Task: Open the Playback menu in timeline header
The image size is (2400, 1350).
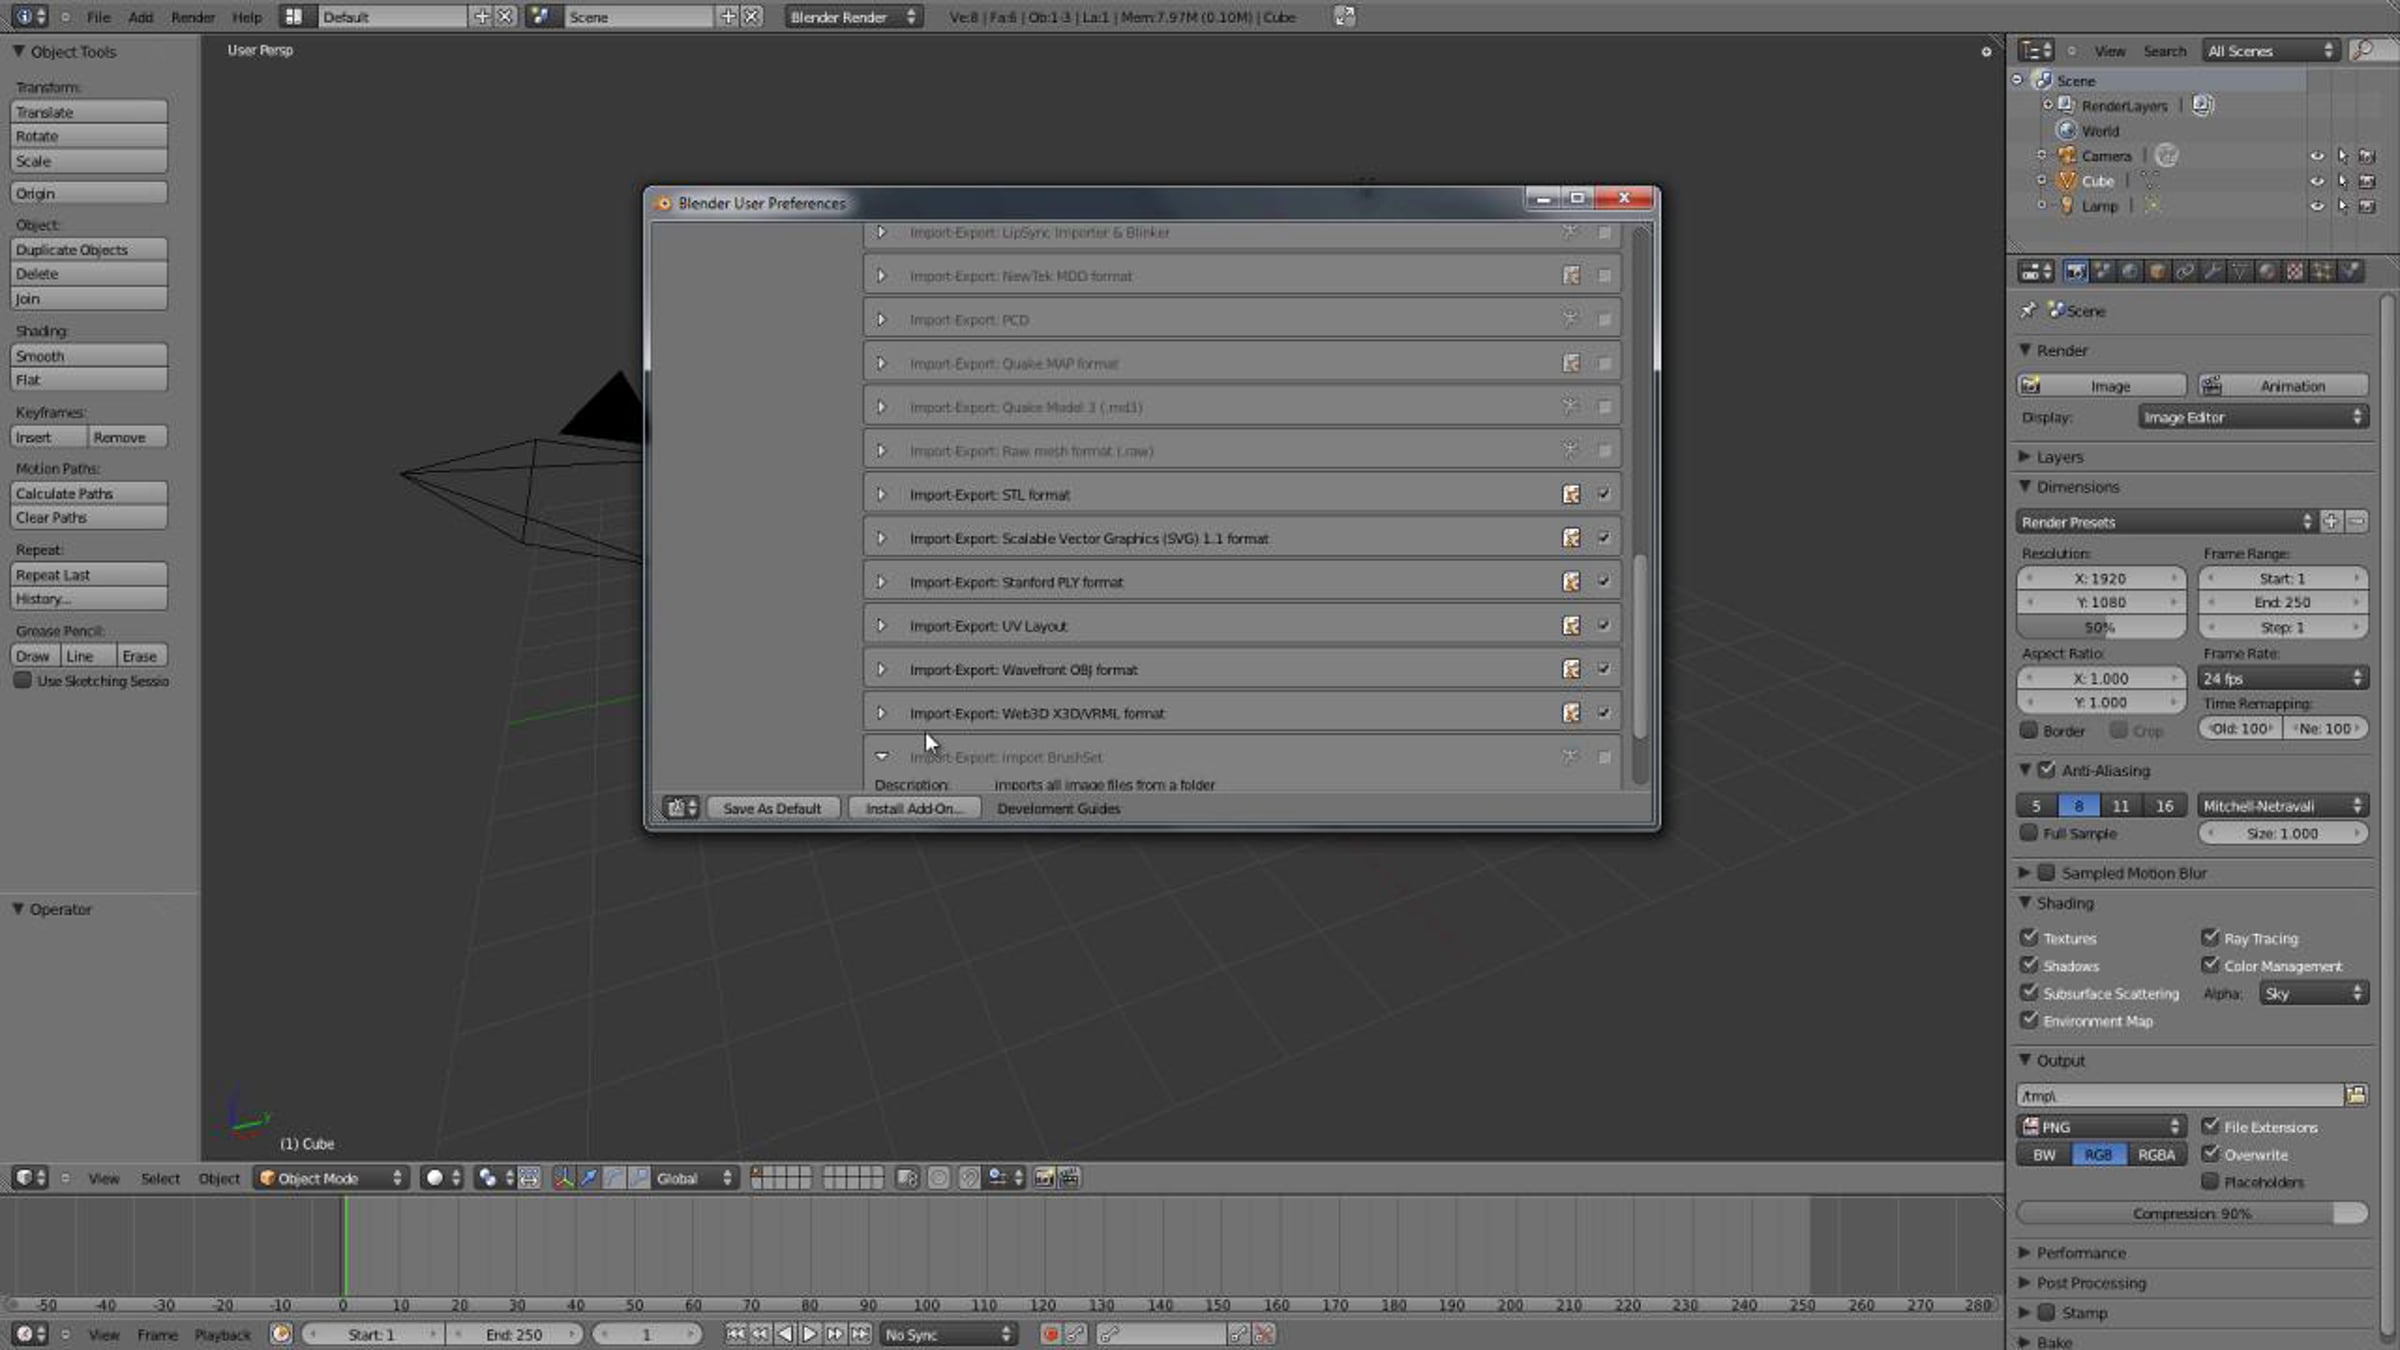Action: (223, 1334)
